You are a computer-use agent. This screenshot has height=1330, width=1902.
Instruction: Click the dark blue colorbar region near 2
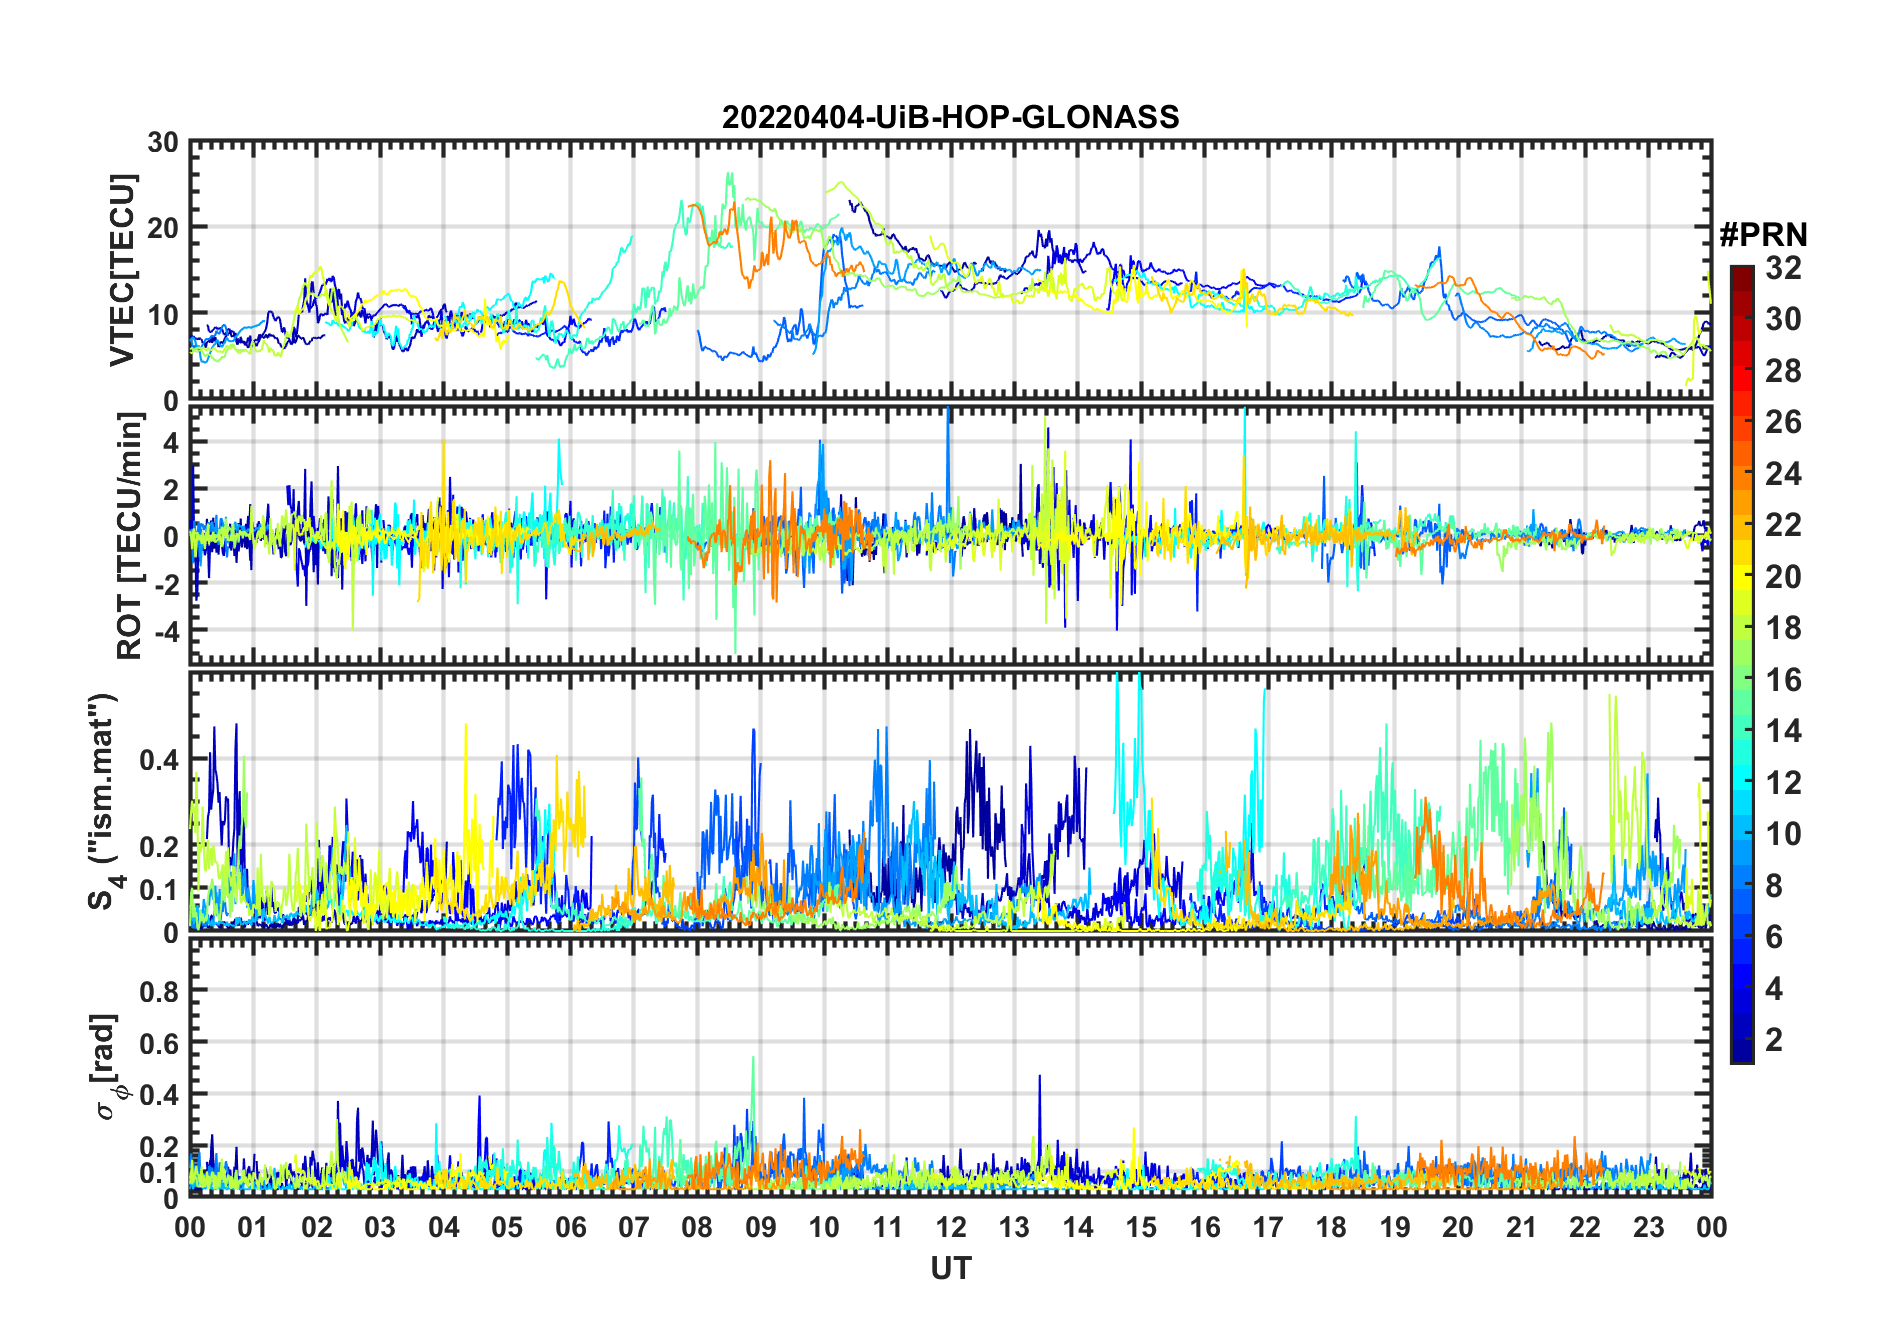1741,1040
